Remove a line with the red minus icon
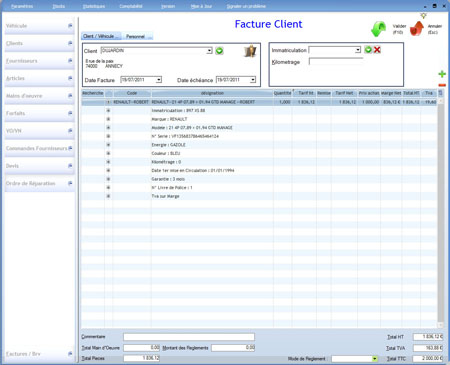Screen dimensions: 450x365 coord(442,85)
